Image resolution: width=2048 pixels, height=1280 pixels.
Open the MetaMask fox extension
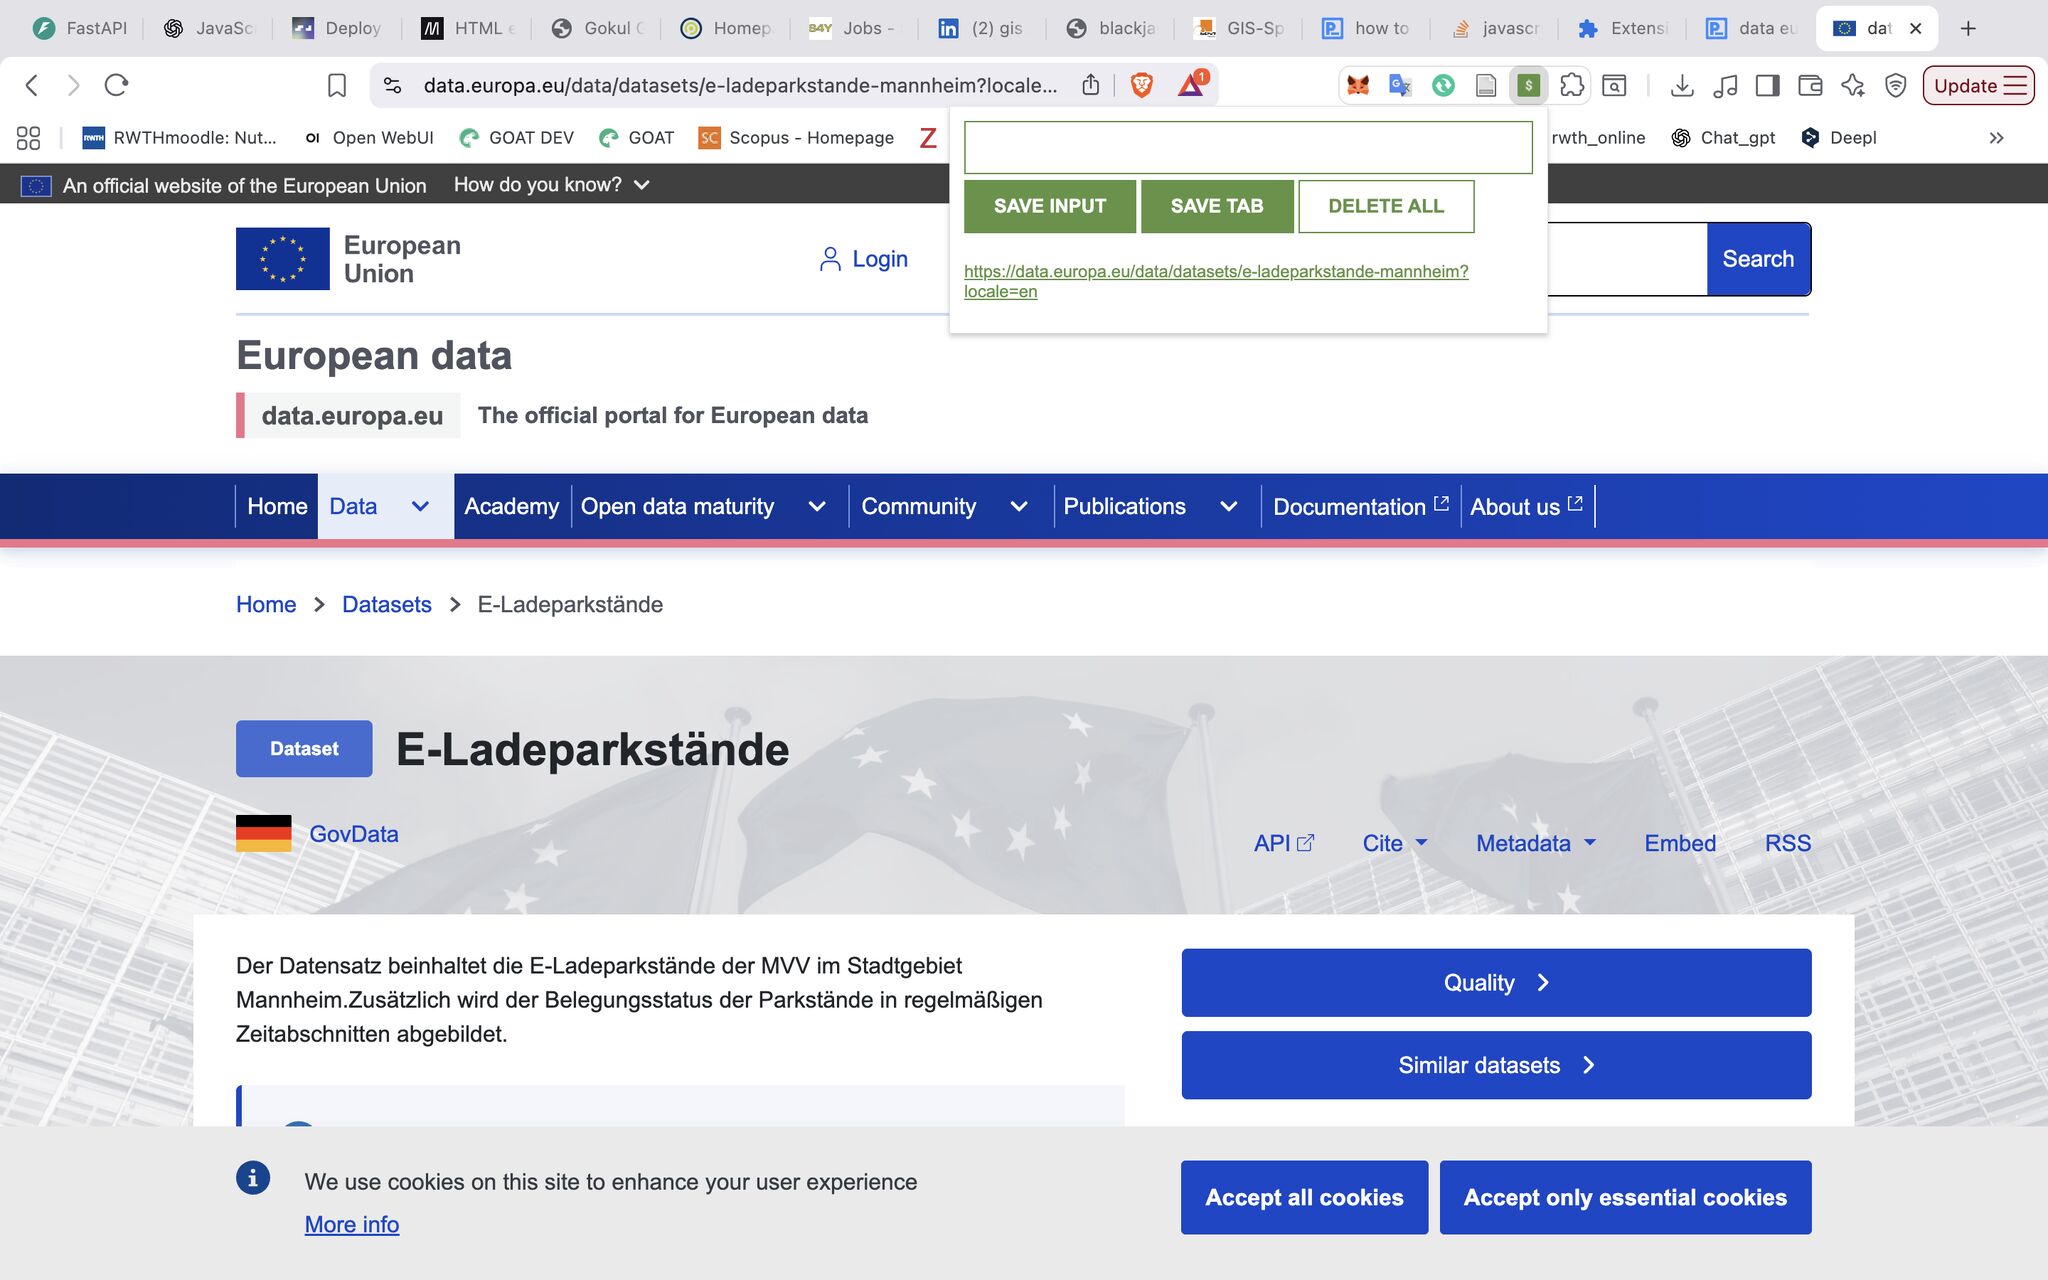1358,86
